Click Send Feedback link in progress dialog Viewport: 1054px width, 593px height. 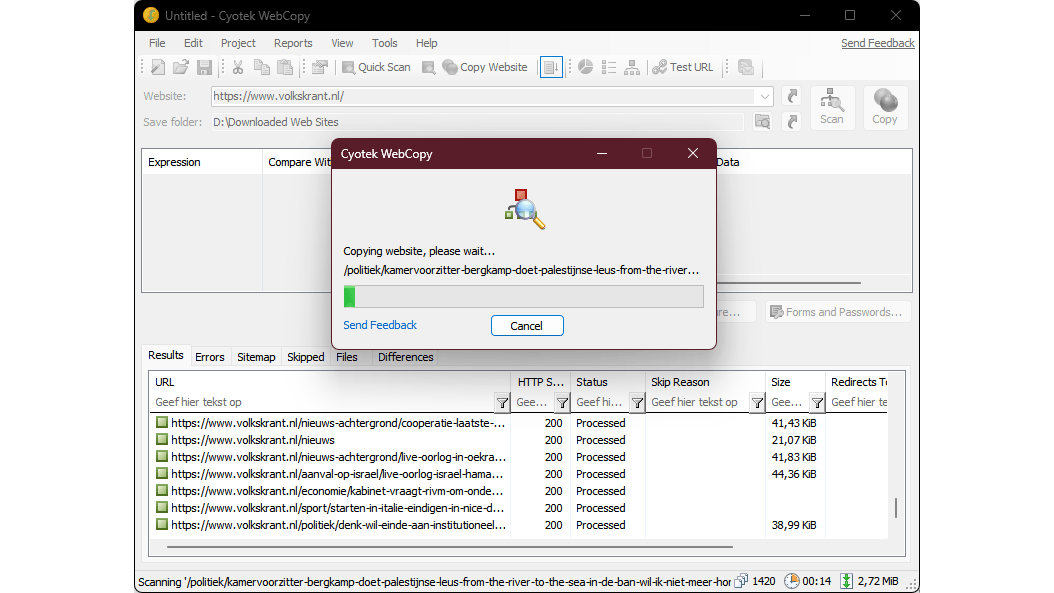coord(380,325)
